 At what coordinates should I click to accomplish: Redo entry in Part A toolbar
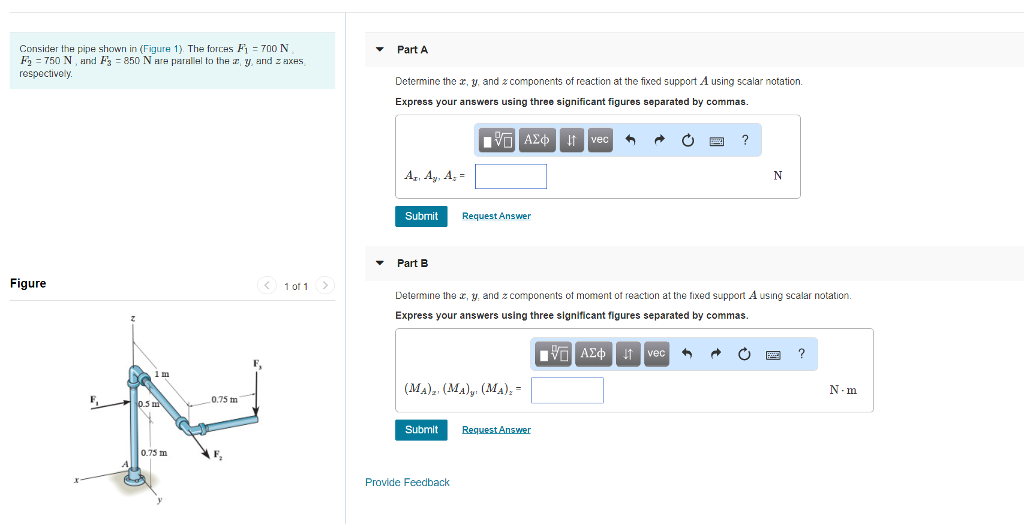659,141
